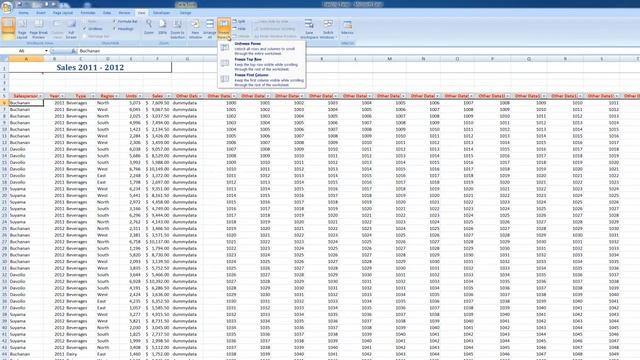Open the Home ribbon tab
The height and width of the screenshot is (360, 640).
point(24,13)
